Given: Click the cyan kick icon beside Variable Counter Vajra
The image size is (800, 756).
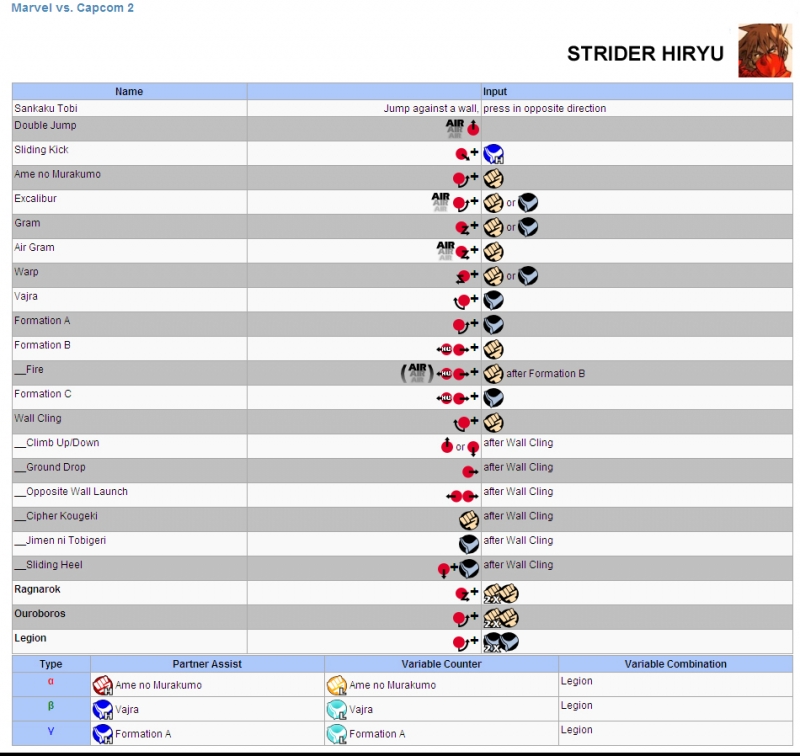Looking at the screenshot, I should tap(337, 710).
